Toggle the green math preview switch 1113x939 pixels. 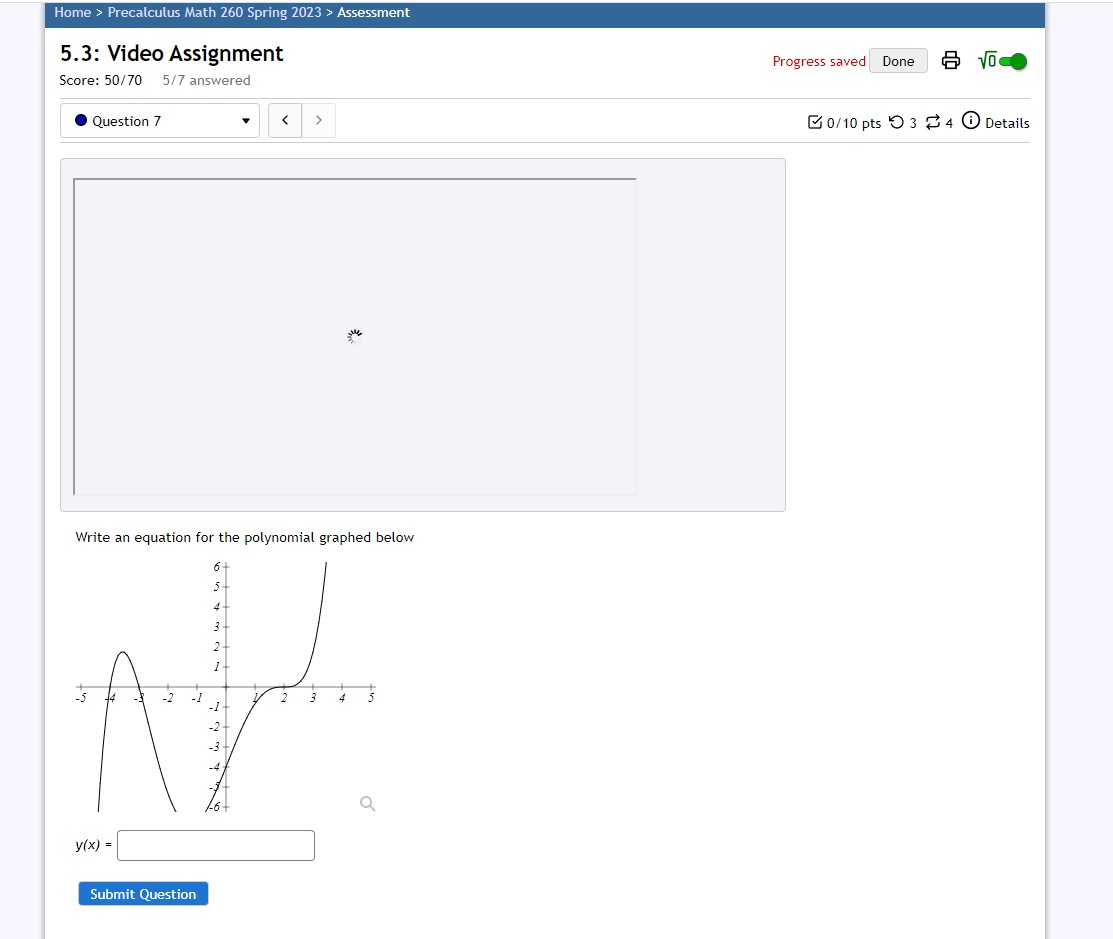[x=1012, y=61]
